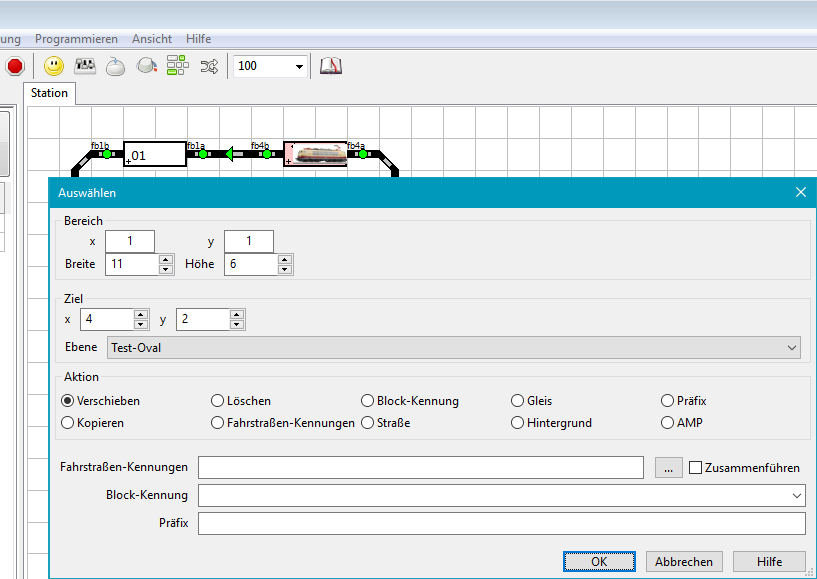Click the control panel toolbar icon
The image size is (817, 579).
coord(85,66)
